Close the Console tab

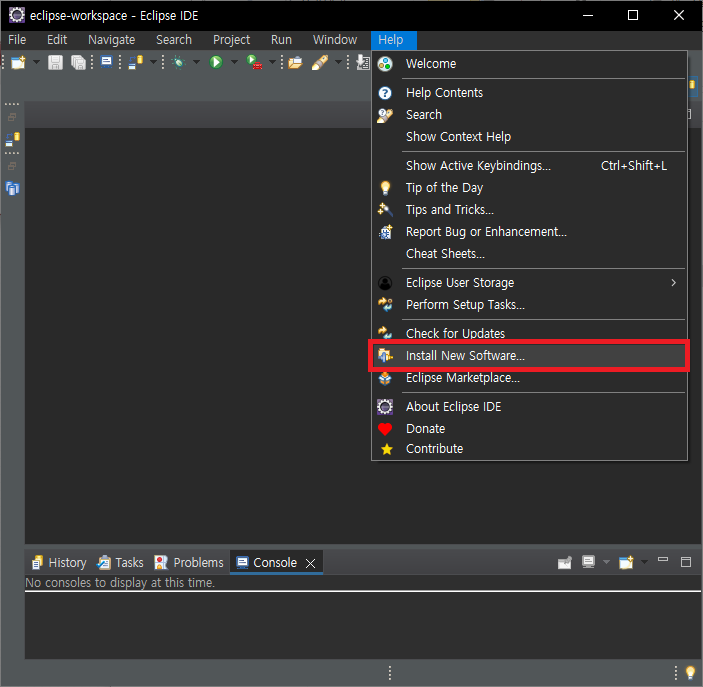pyautogui.click(x=310, y=564)
